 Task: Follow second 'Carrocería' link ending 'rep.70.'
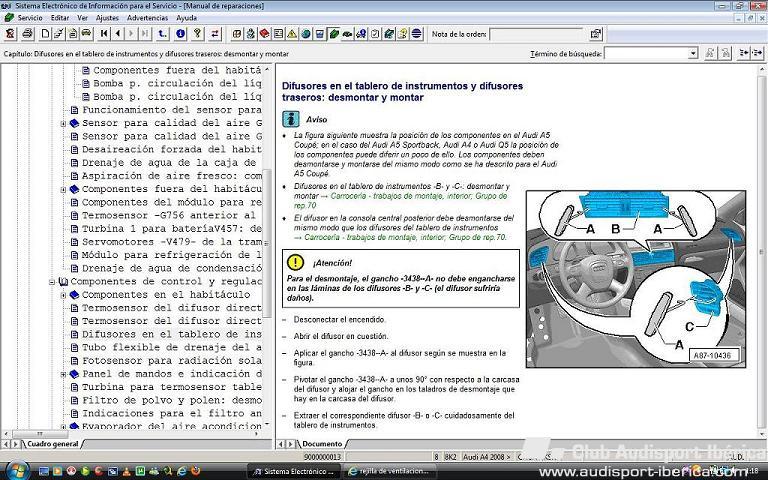point(405,237)
